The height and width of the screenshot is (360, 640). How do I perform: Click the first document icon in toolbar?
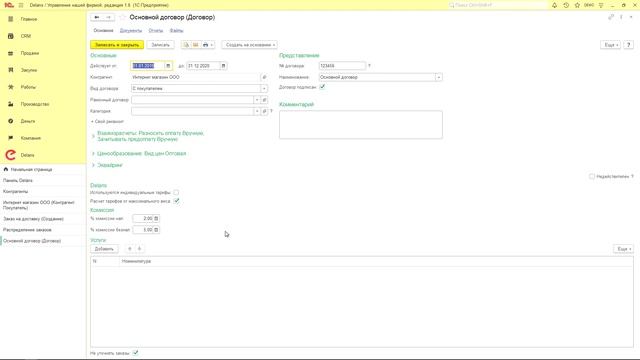pos(186,45)
